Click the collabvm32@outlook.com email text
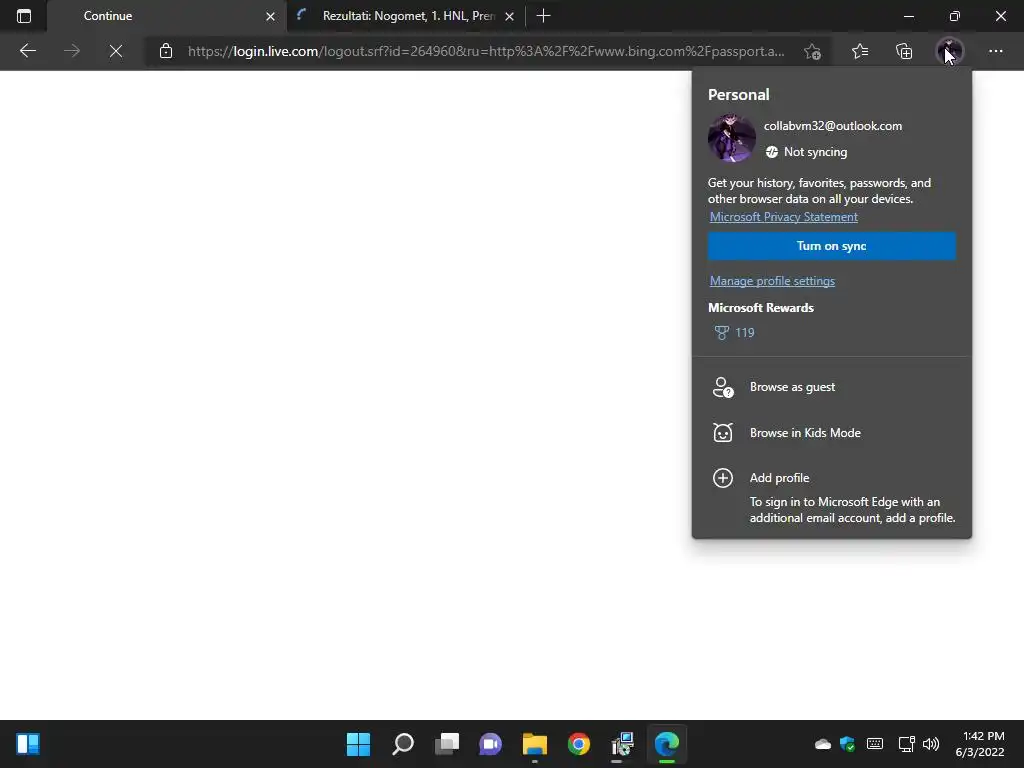 (x=833, y=126)
